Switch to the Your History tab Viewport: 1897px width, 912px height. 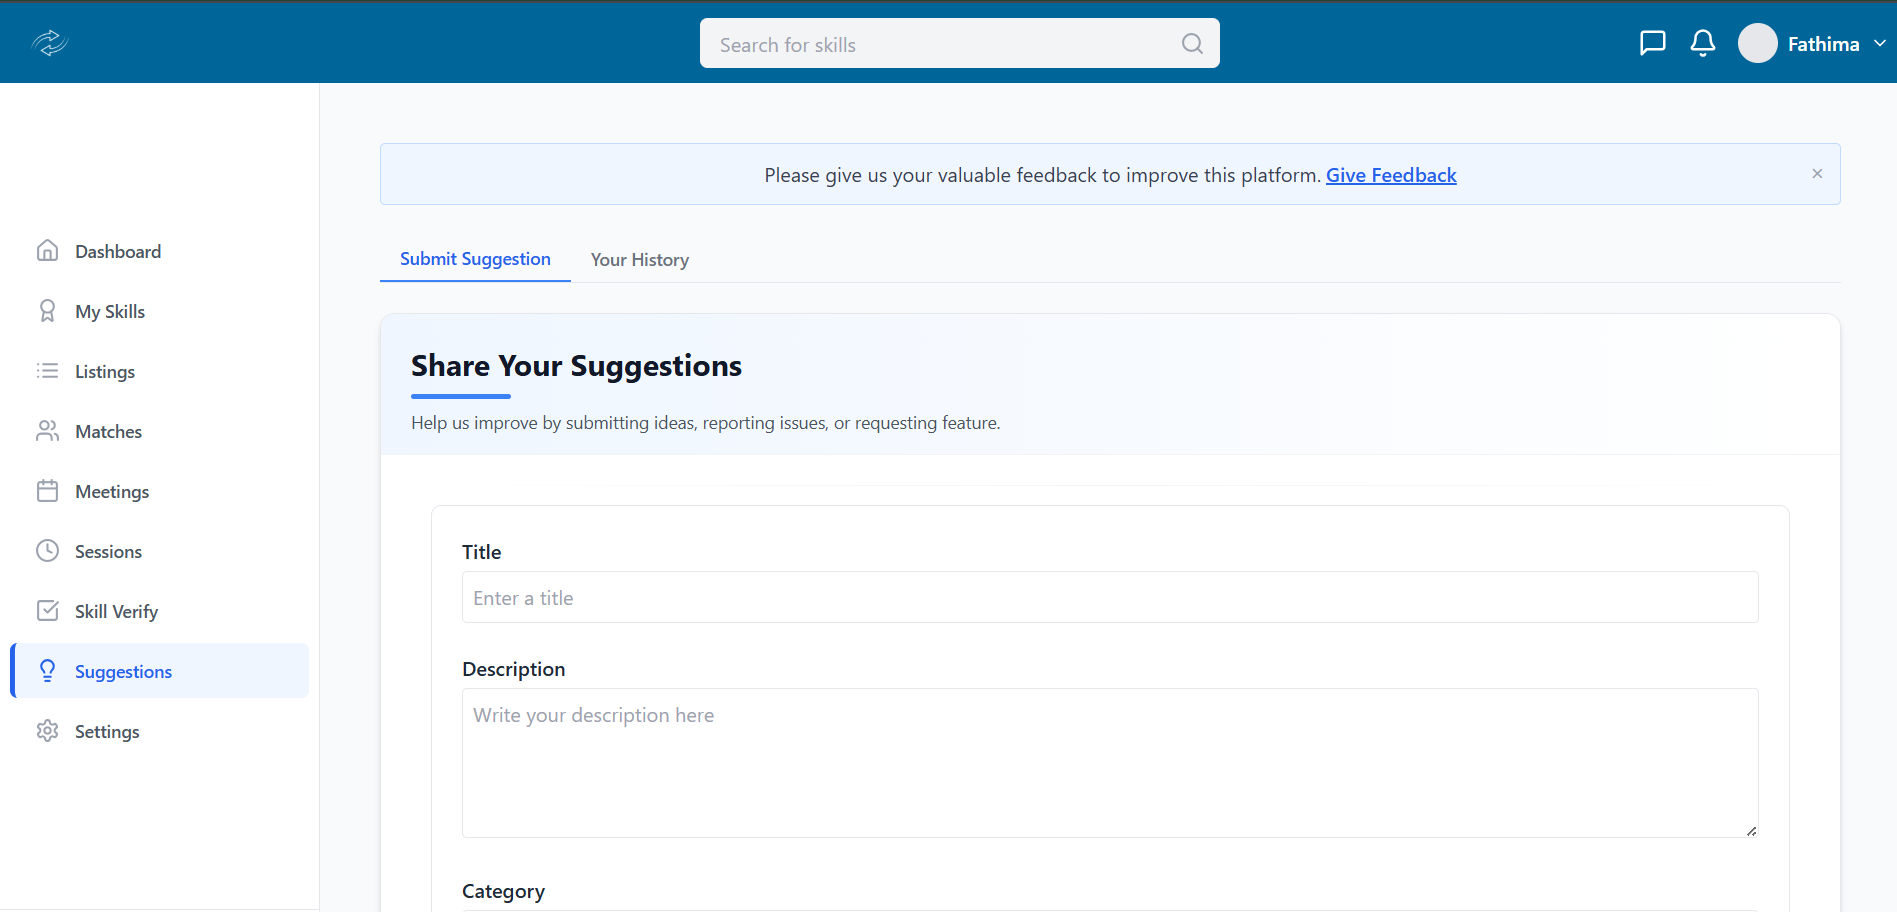pos(639,260)
